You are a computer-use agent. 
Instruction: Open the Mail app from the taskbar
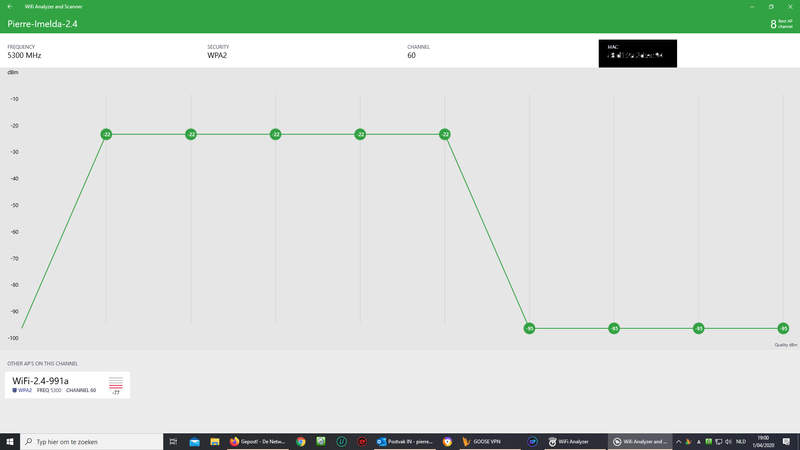pos(194,442)
